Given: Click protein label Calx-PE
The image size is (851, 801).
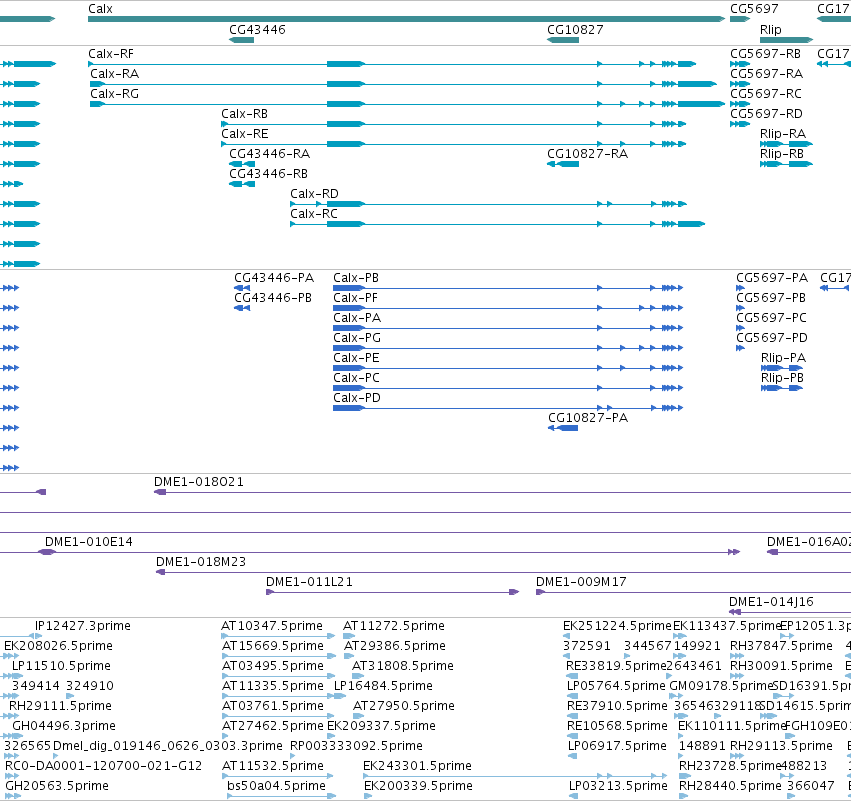Looking at the screenshot, I should (356, 358).
